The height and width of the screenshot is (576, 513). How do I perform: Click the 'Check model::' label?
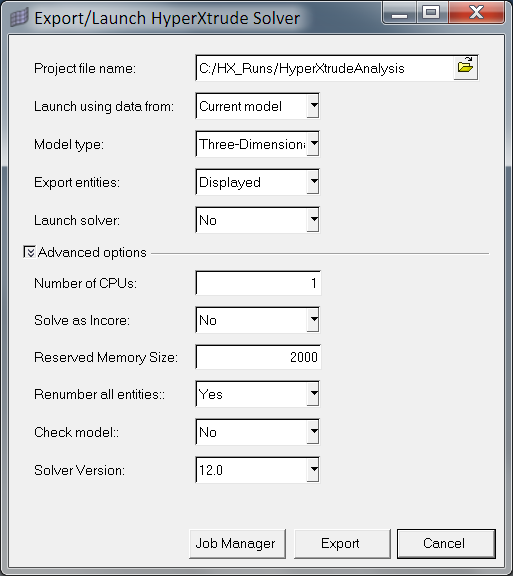tap(76, 432)
